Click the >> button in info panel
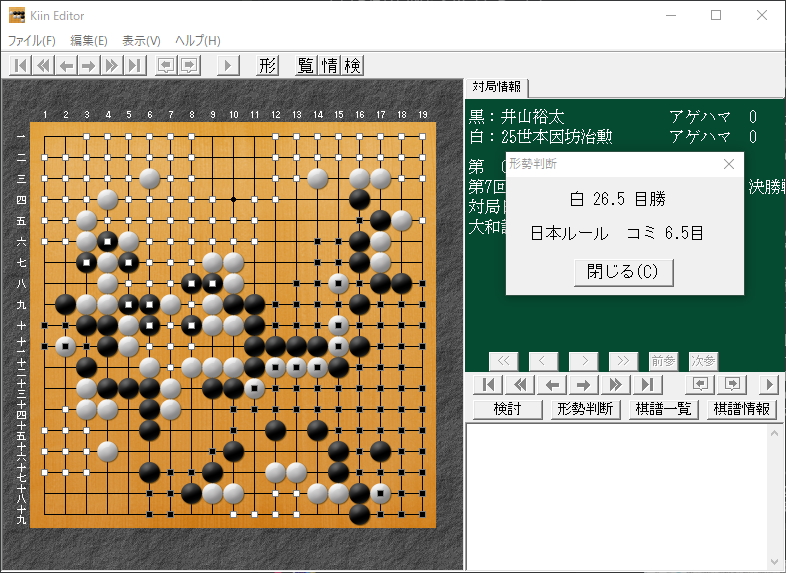This screenshot has width=786, height=573. click(623, 361)
